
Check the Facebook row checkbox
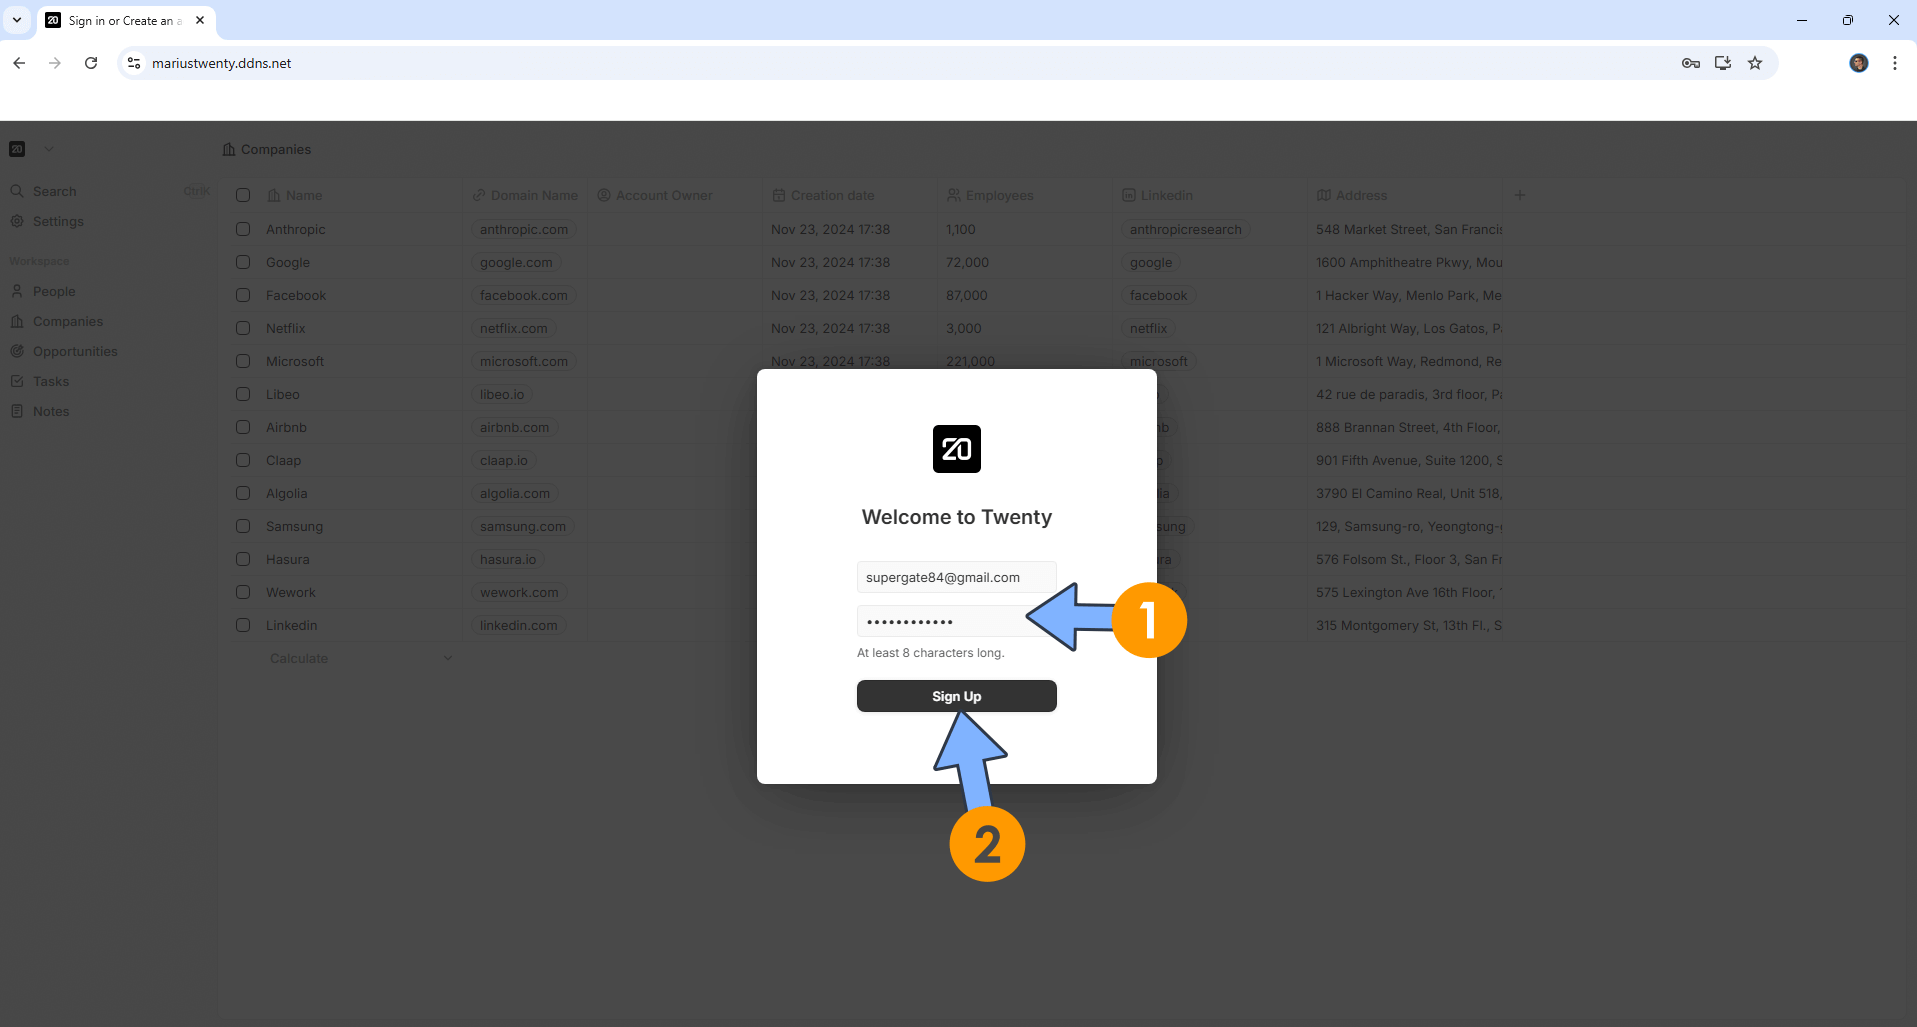243,295
